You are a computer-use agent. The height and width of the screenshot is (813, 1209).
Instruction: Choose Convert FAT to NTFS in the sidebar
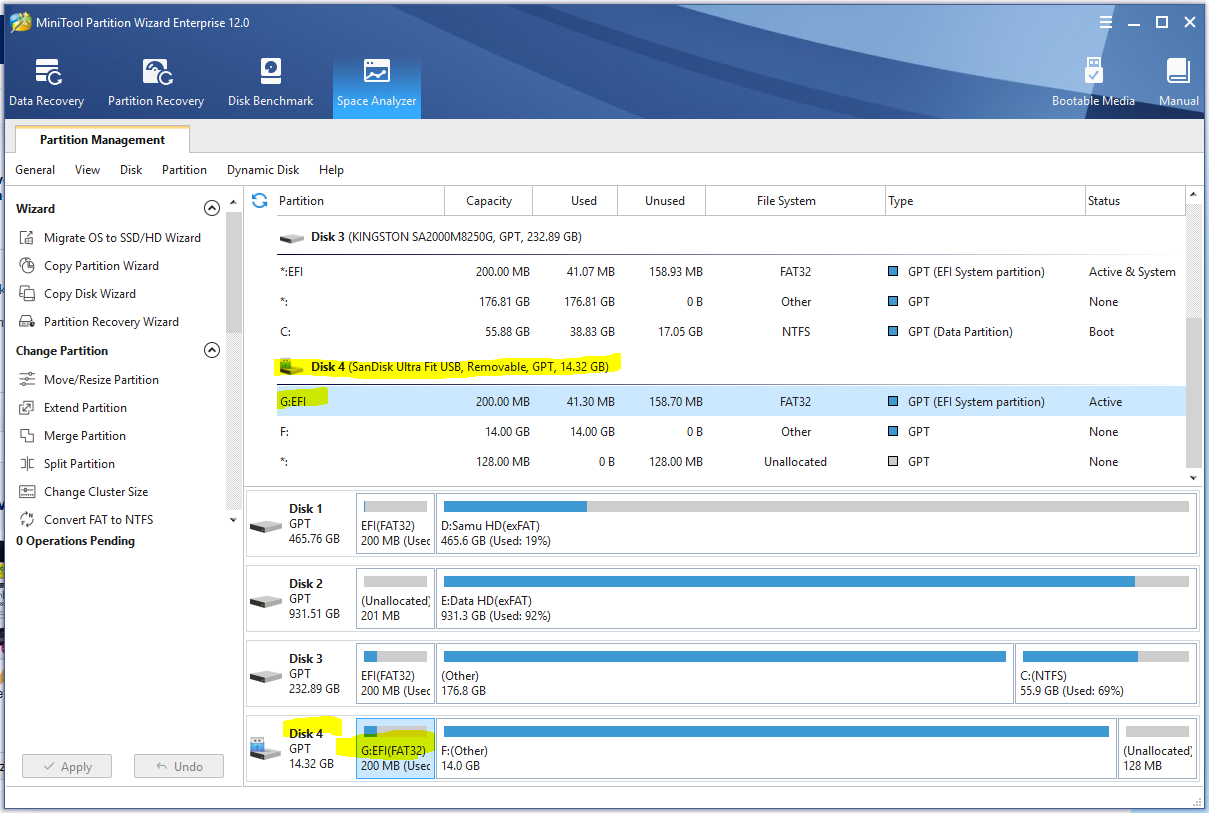click(x=85, y=520)
